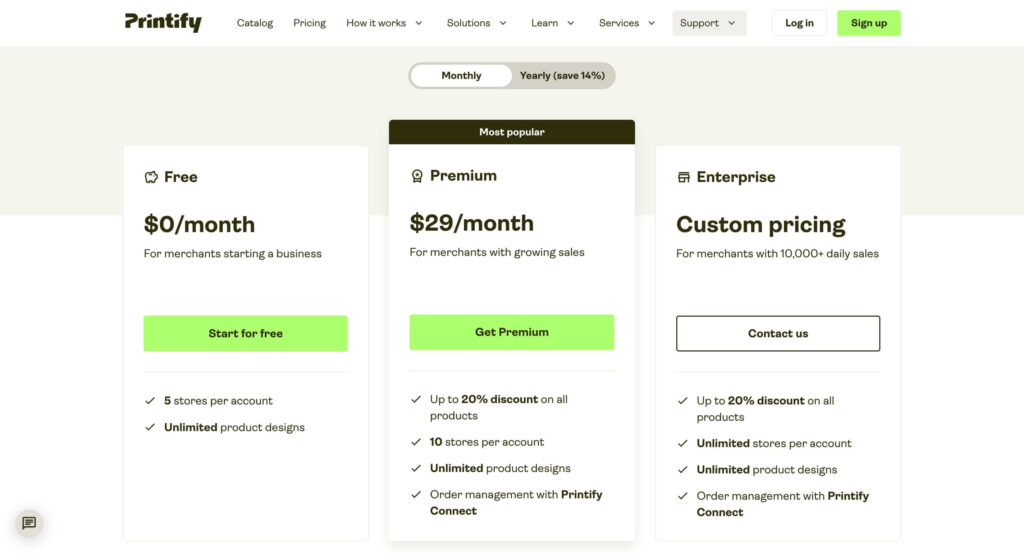Click checkmark beside 10 stores per account
This screenshot has height=553, width=1024.
(416, 442)
